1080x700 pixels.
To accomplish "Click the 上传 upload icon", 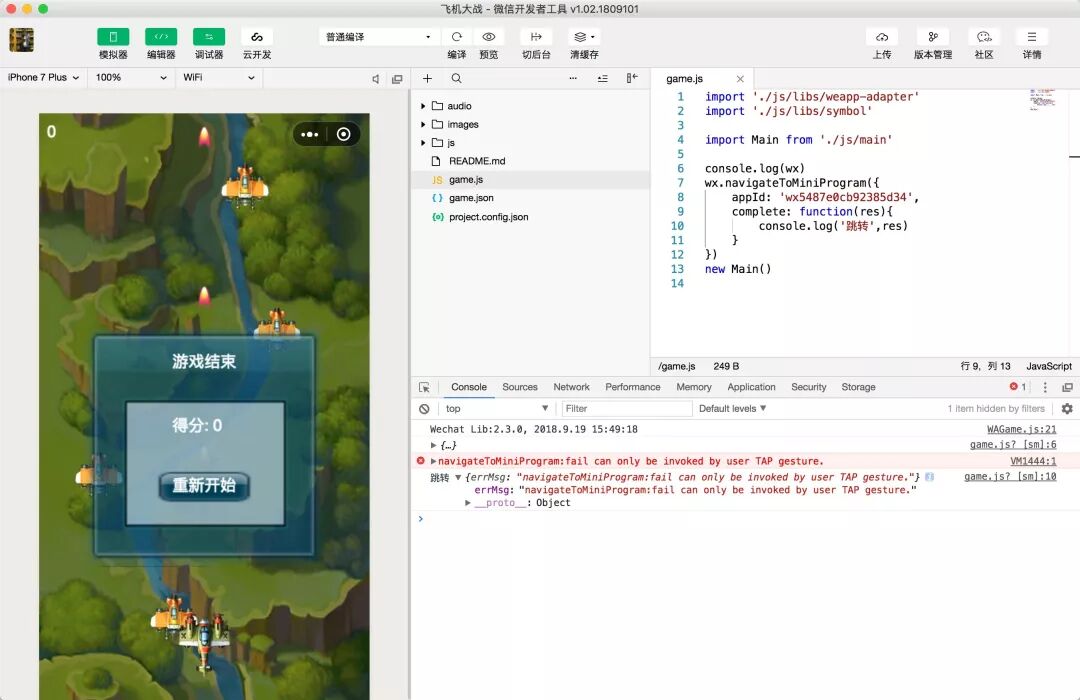I will point(882,37).
